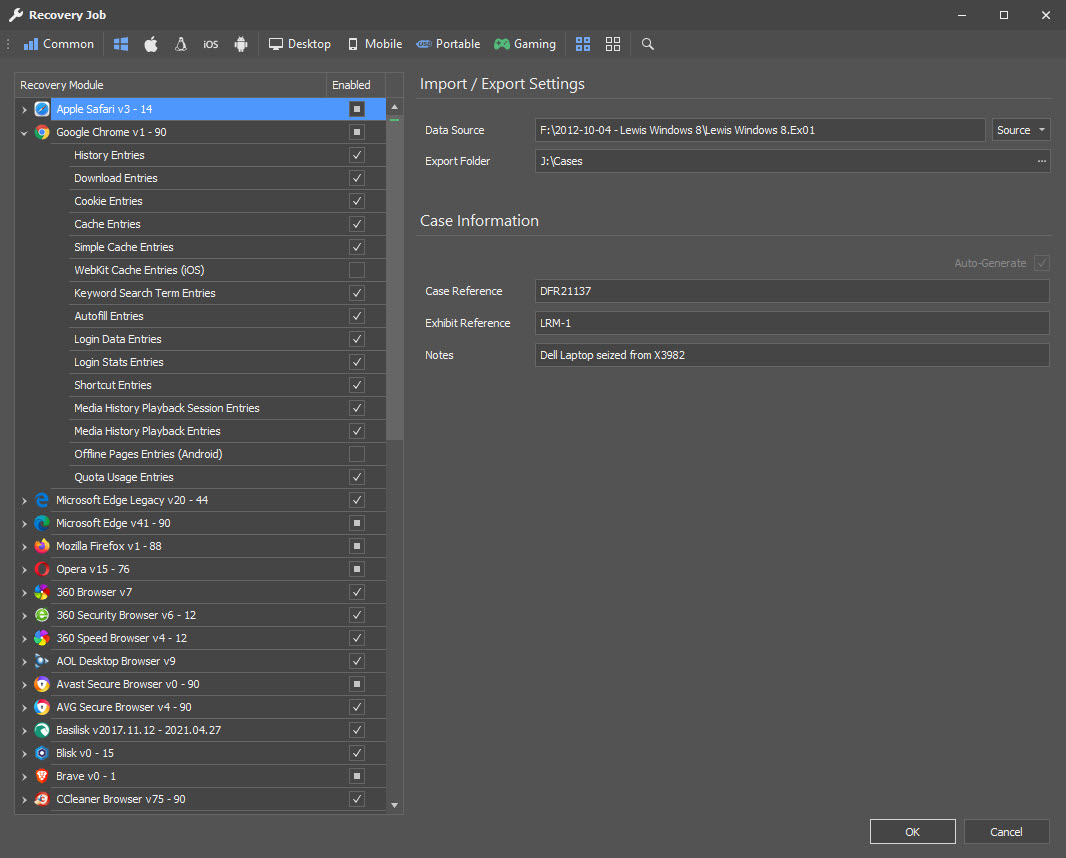Enable Offline Pages Entries (Android) checkbox
The width and height of the screenshot is (1066, 858).
tap(357, 454)
